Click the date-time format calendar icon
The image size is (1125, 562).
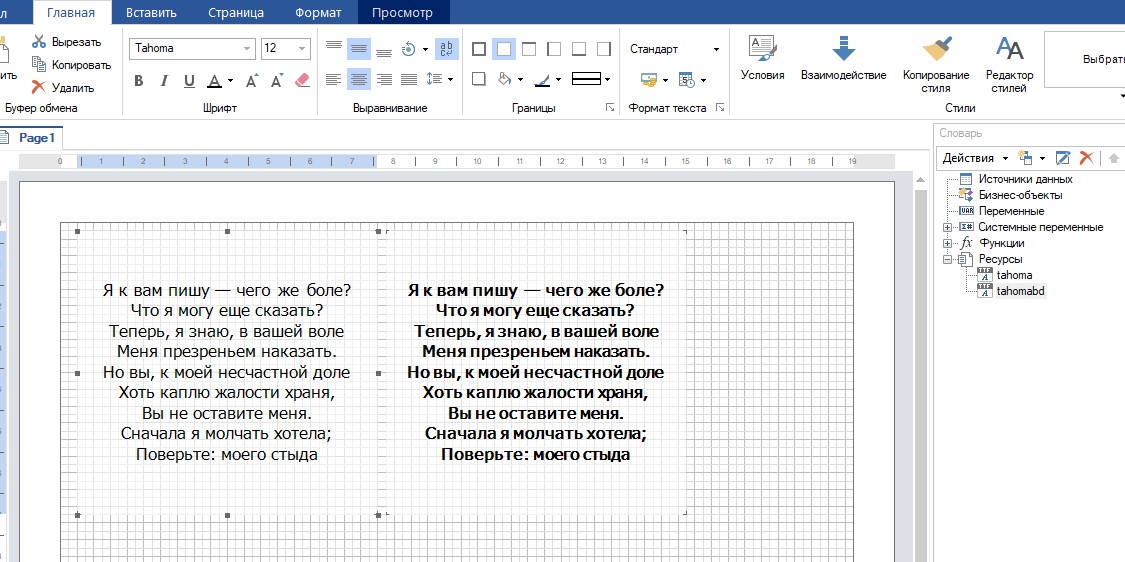coord(687,80)
